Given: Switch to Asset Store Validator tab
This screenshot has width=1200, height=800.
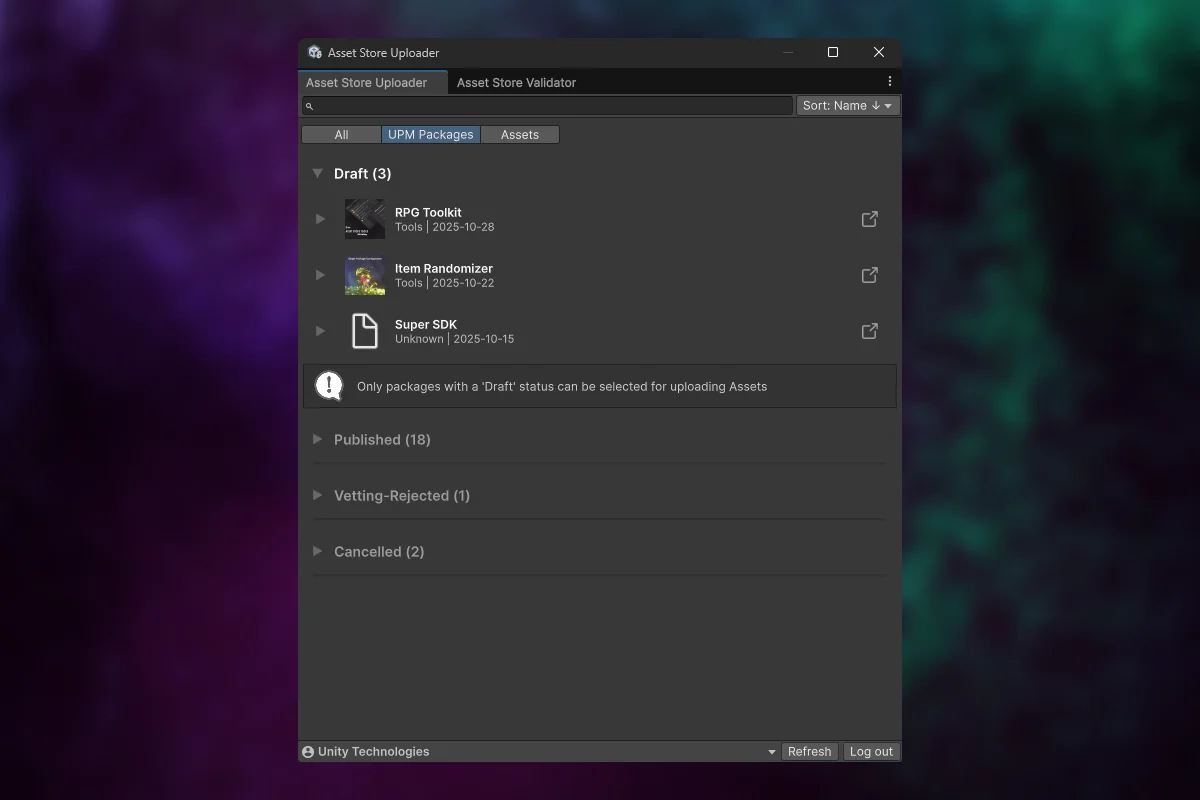Looking at the screenshot, I should 516,83.
